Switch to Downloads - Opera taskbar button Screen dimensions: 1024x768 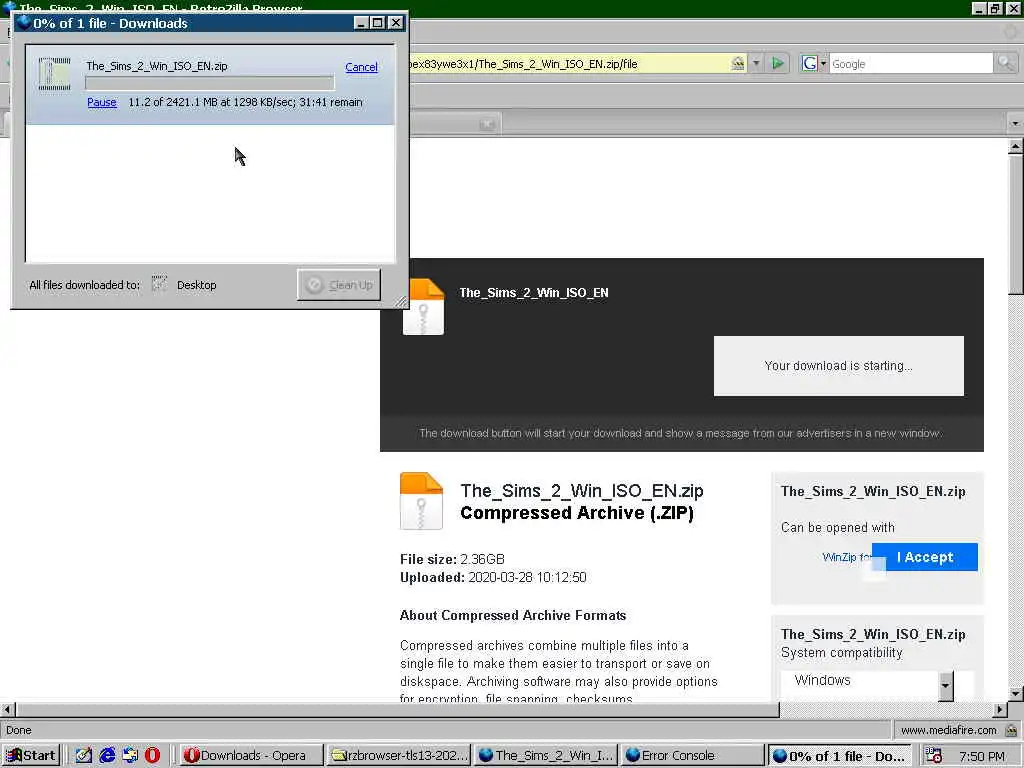point(251,756)
